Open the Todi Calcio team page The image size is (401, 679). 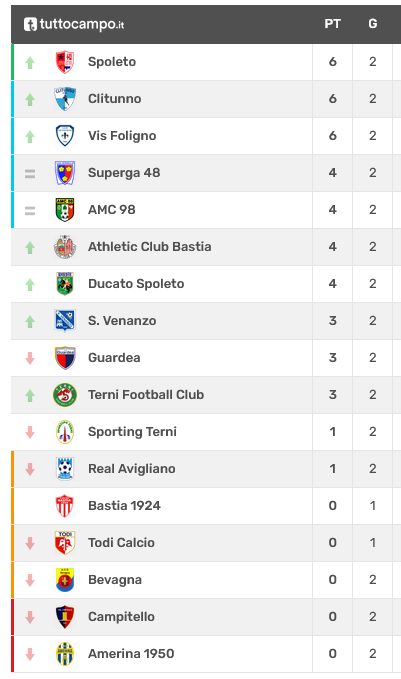121,543
